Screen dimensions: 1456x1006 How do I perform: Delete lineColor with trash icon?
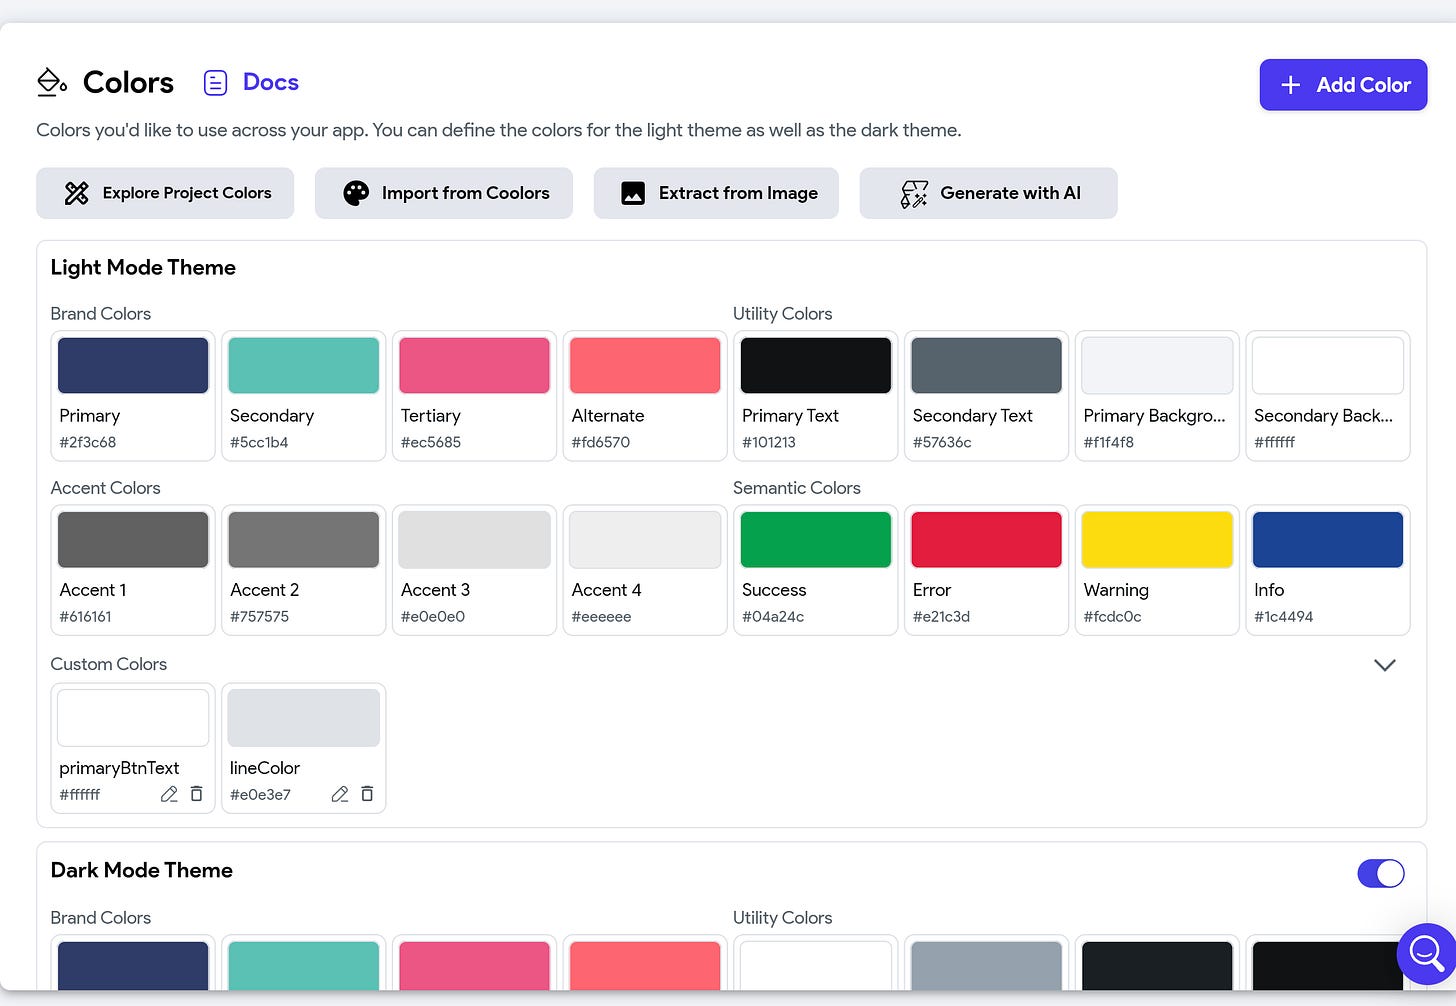pyautogui.click(x=367, y=794)
